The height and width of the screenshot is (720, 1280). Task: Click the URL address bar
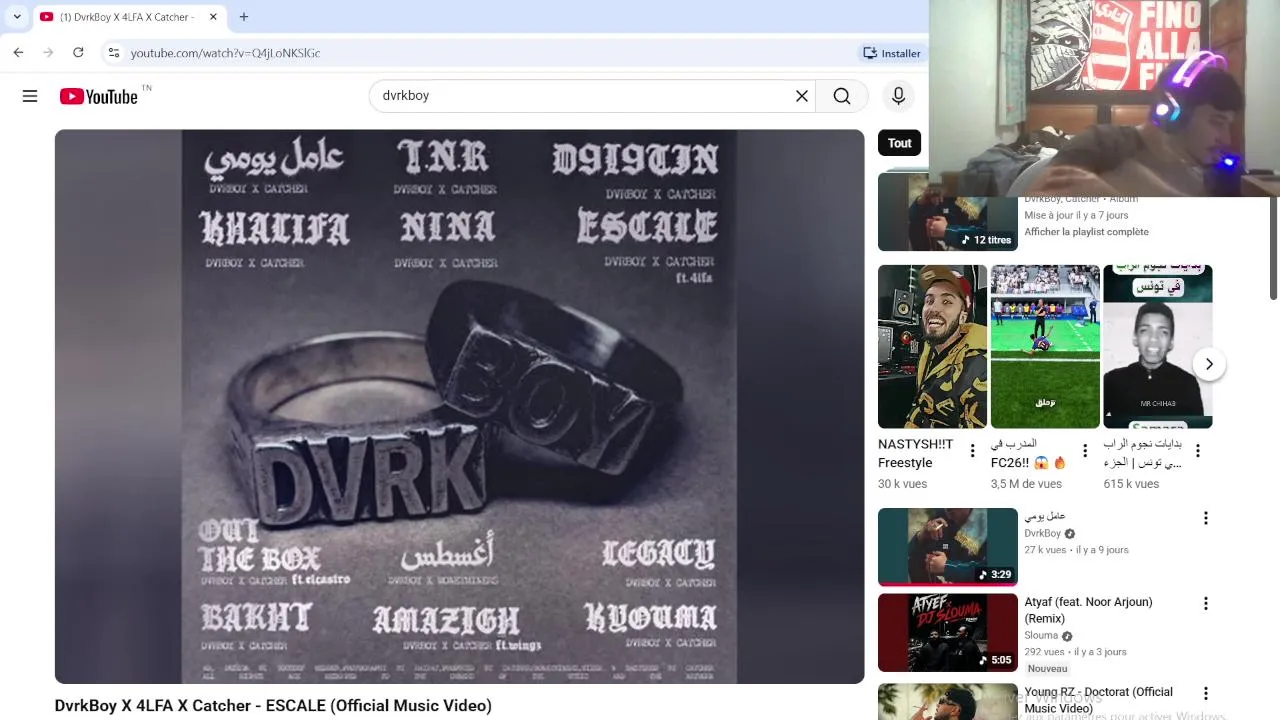480,53
